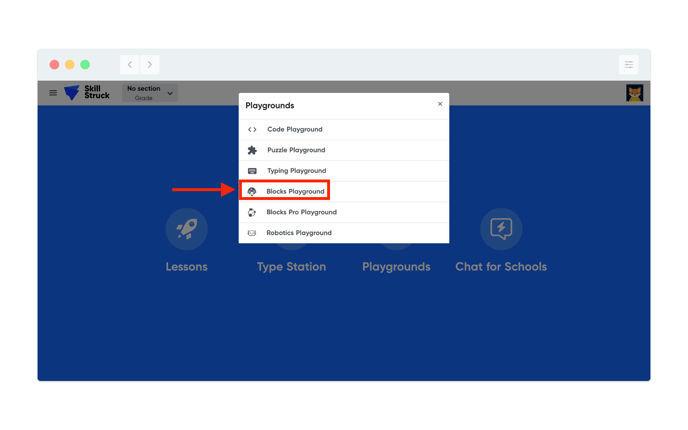688x430 pixels.
Task: Open the user avatar in top right
Action: pyautogui.click(x=634, y=93)
